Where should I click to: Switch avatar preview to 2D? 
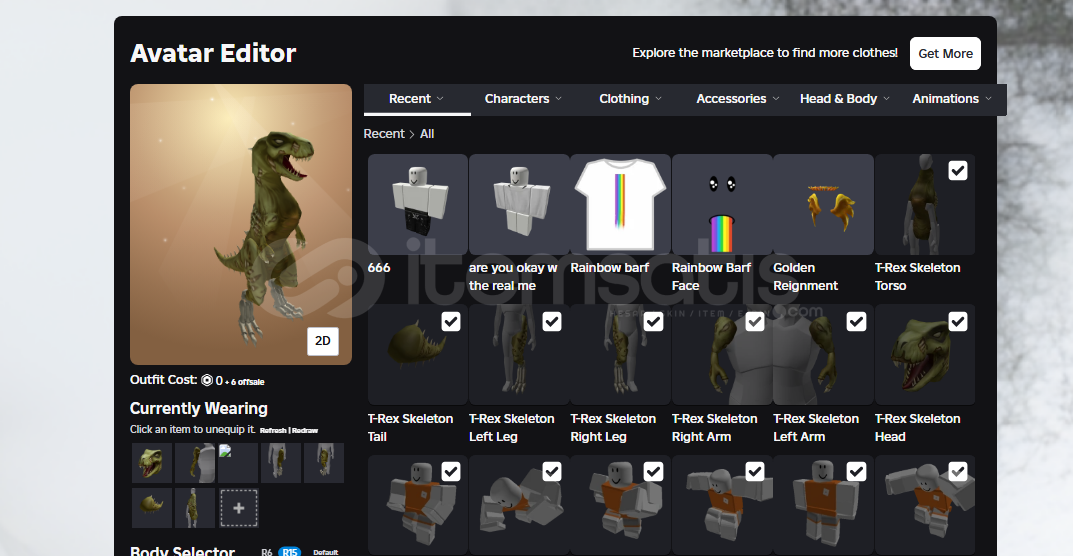tap(323, 341)
